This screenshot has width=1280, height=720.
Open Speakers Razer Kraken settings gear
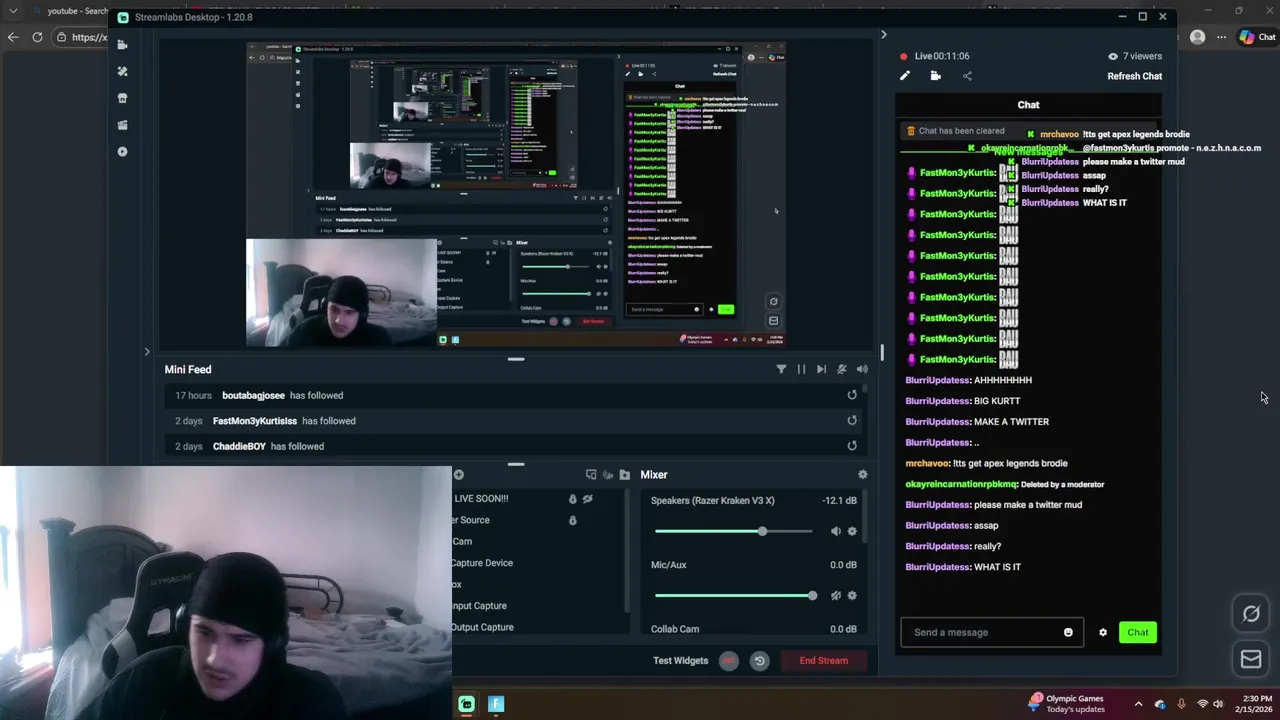852,531
